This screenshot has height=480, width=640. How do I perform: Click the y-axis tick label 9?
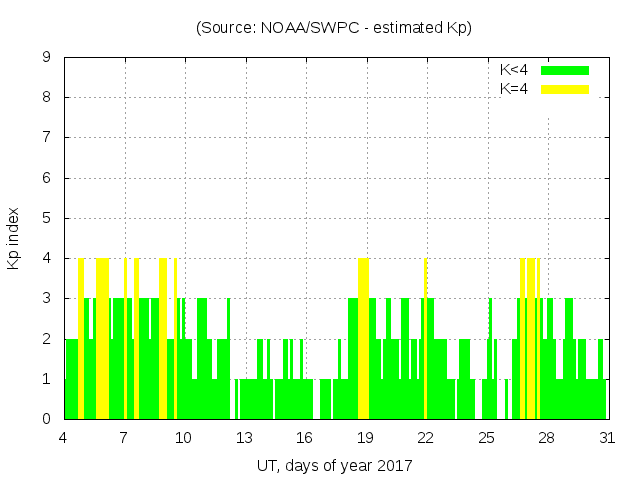coord(46,58)
